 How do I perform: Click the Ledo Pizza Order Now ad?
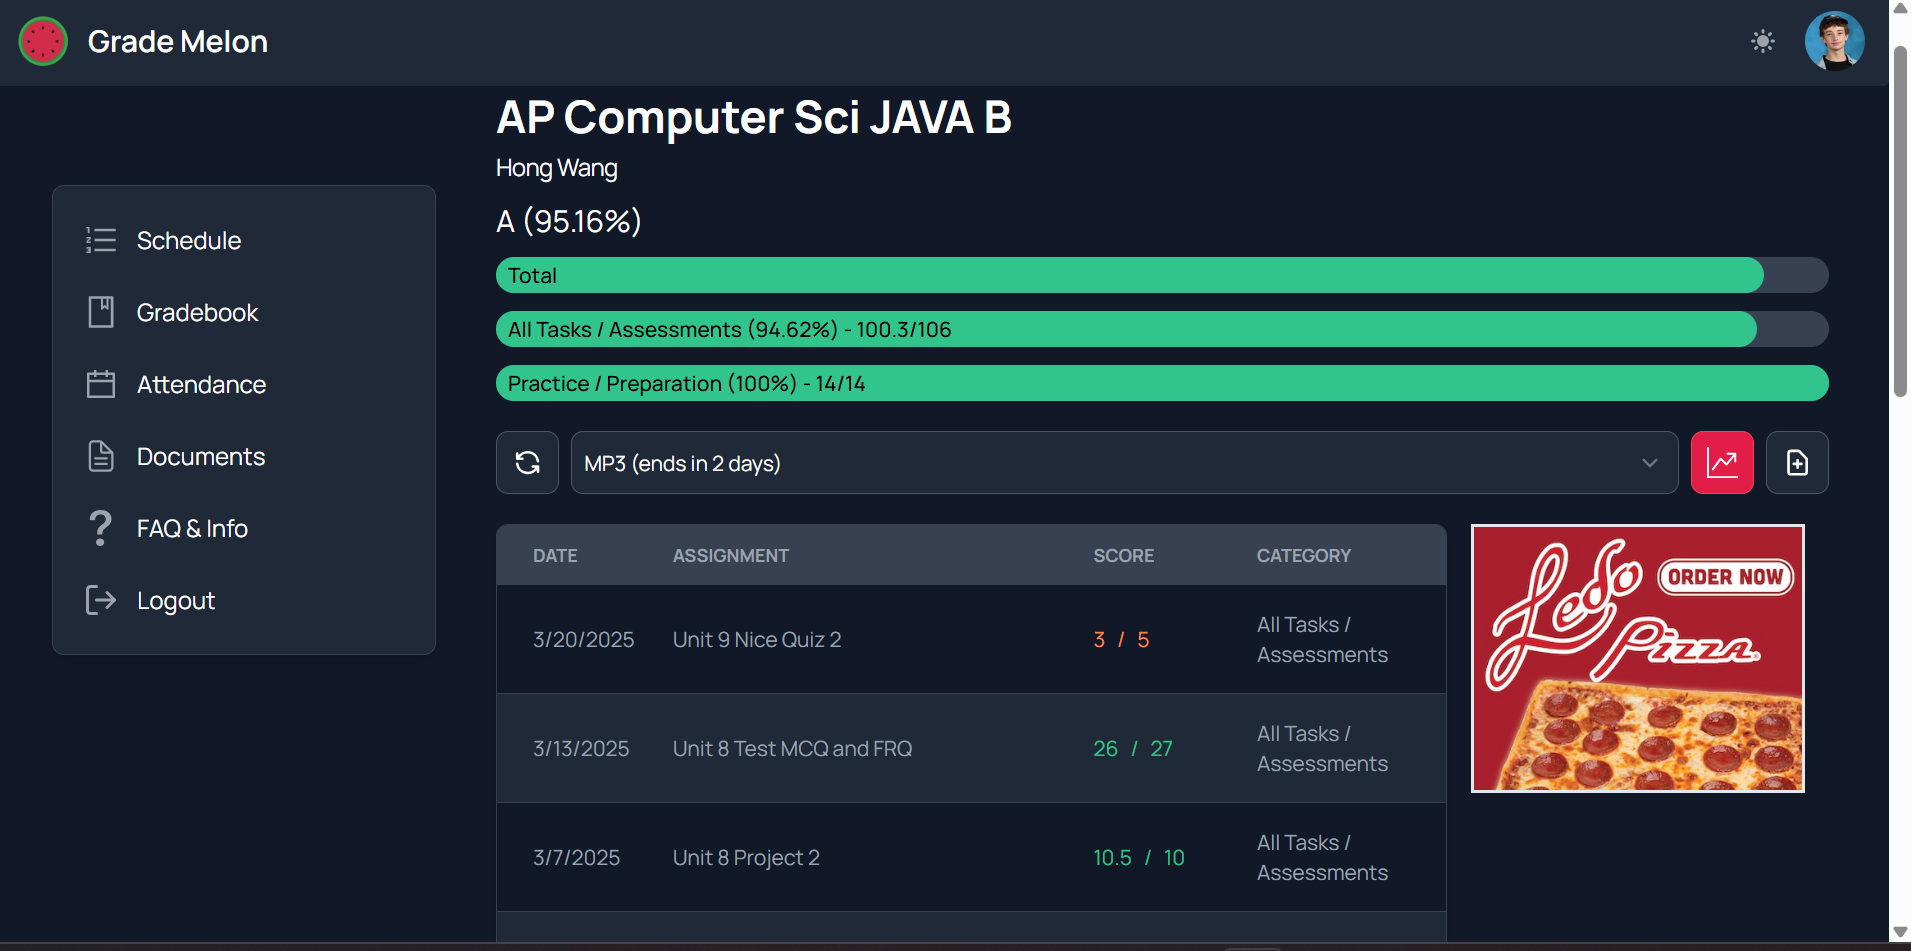pos(1637,658)
